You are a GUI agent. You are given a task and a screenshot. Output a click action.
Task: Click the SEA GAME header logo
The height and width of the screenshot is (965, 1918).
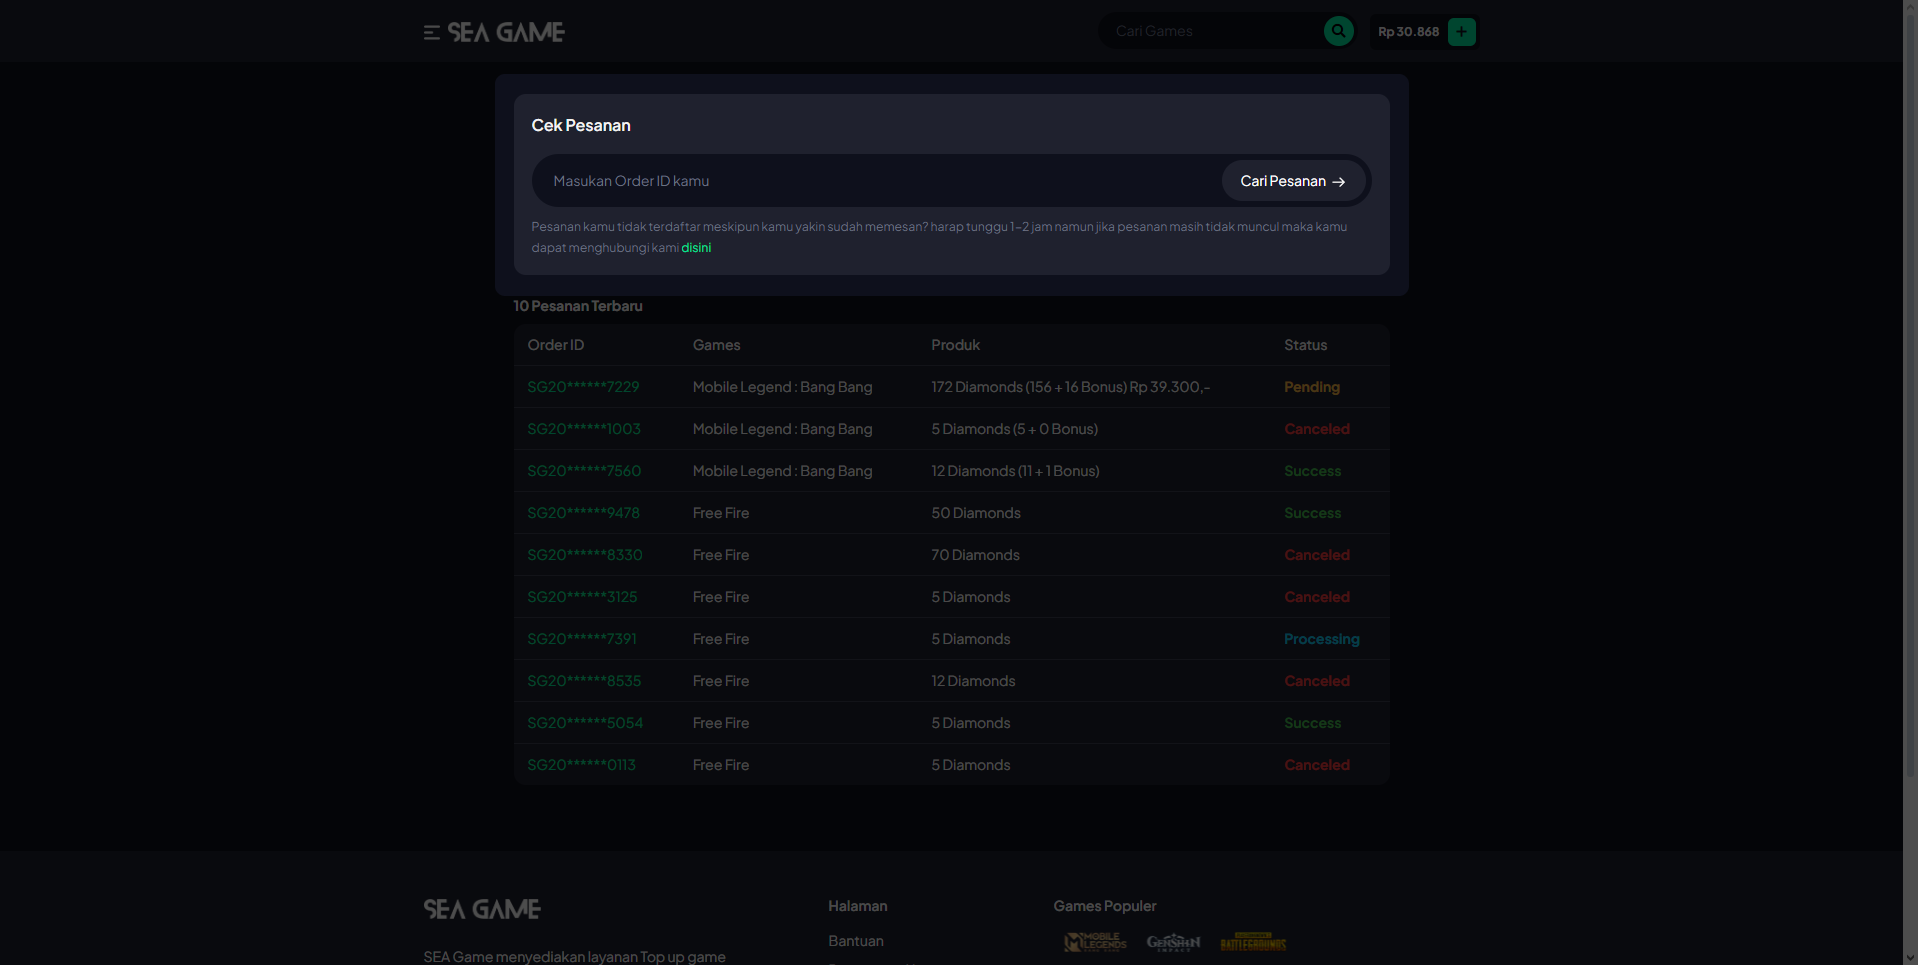point(506,32)
